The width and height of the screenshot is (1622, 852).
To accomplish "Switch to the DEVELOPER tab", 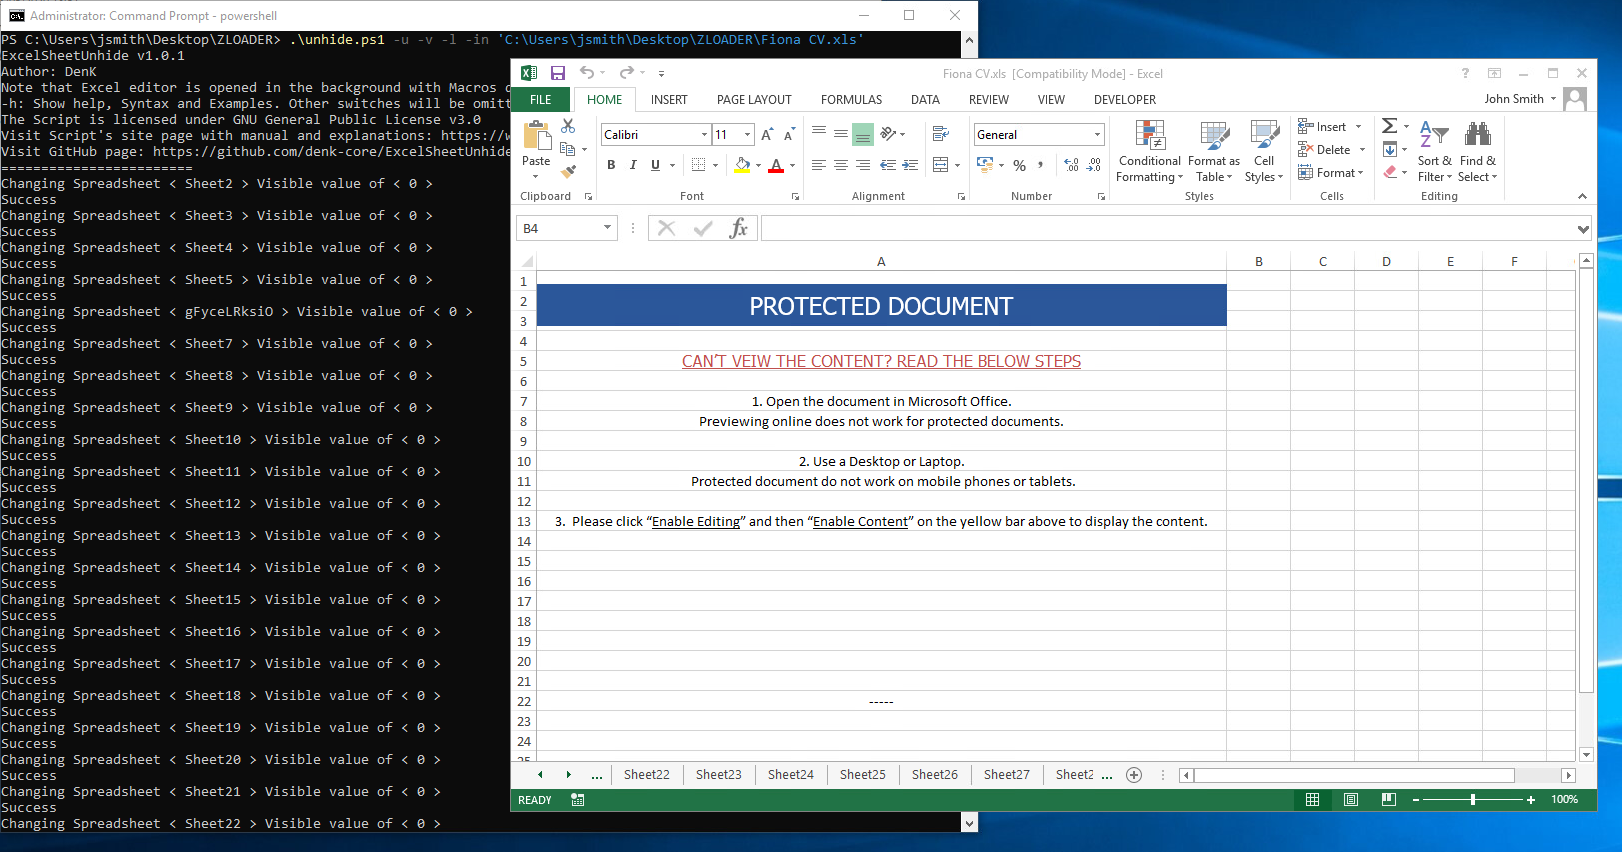I will pos(1125,100).
